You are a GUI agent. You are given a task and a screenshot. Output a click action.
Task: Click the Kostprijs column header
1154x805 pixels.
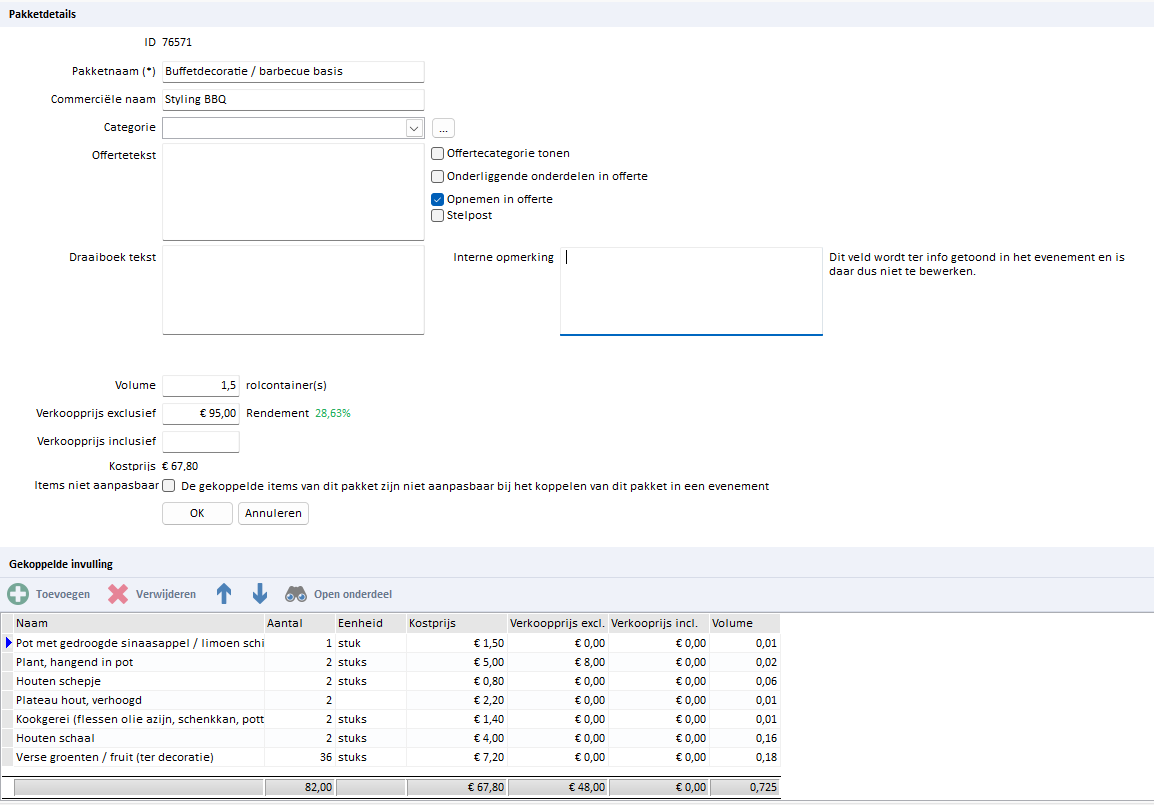tap(456, 623)
